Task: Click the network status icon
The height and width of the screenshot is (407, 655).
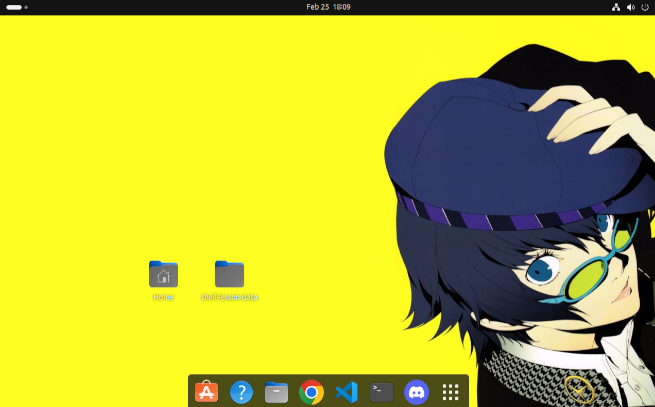Action: click(616, 7)
